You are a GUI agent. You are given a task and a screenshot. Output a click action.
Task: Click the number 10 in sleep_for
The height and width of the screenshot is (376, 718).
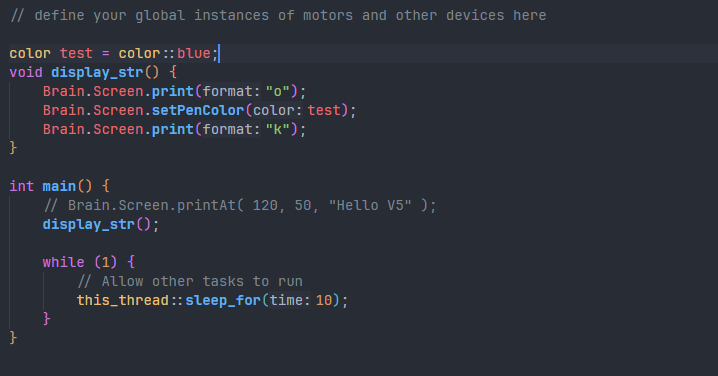tap(324, 300)
